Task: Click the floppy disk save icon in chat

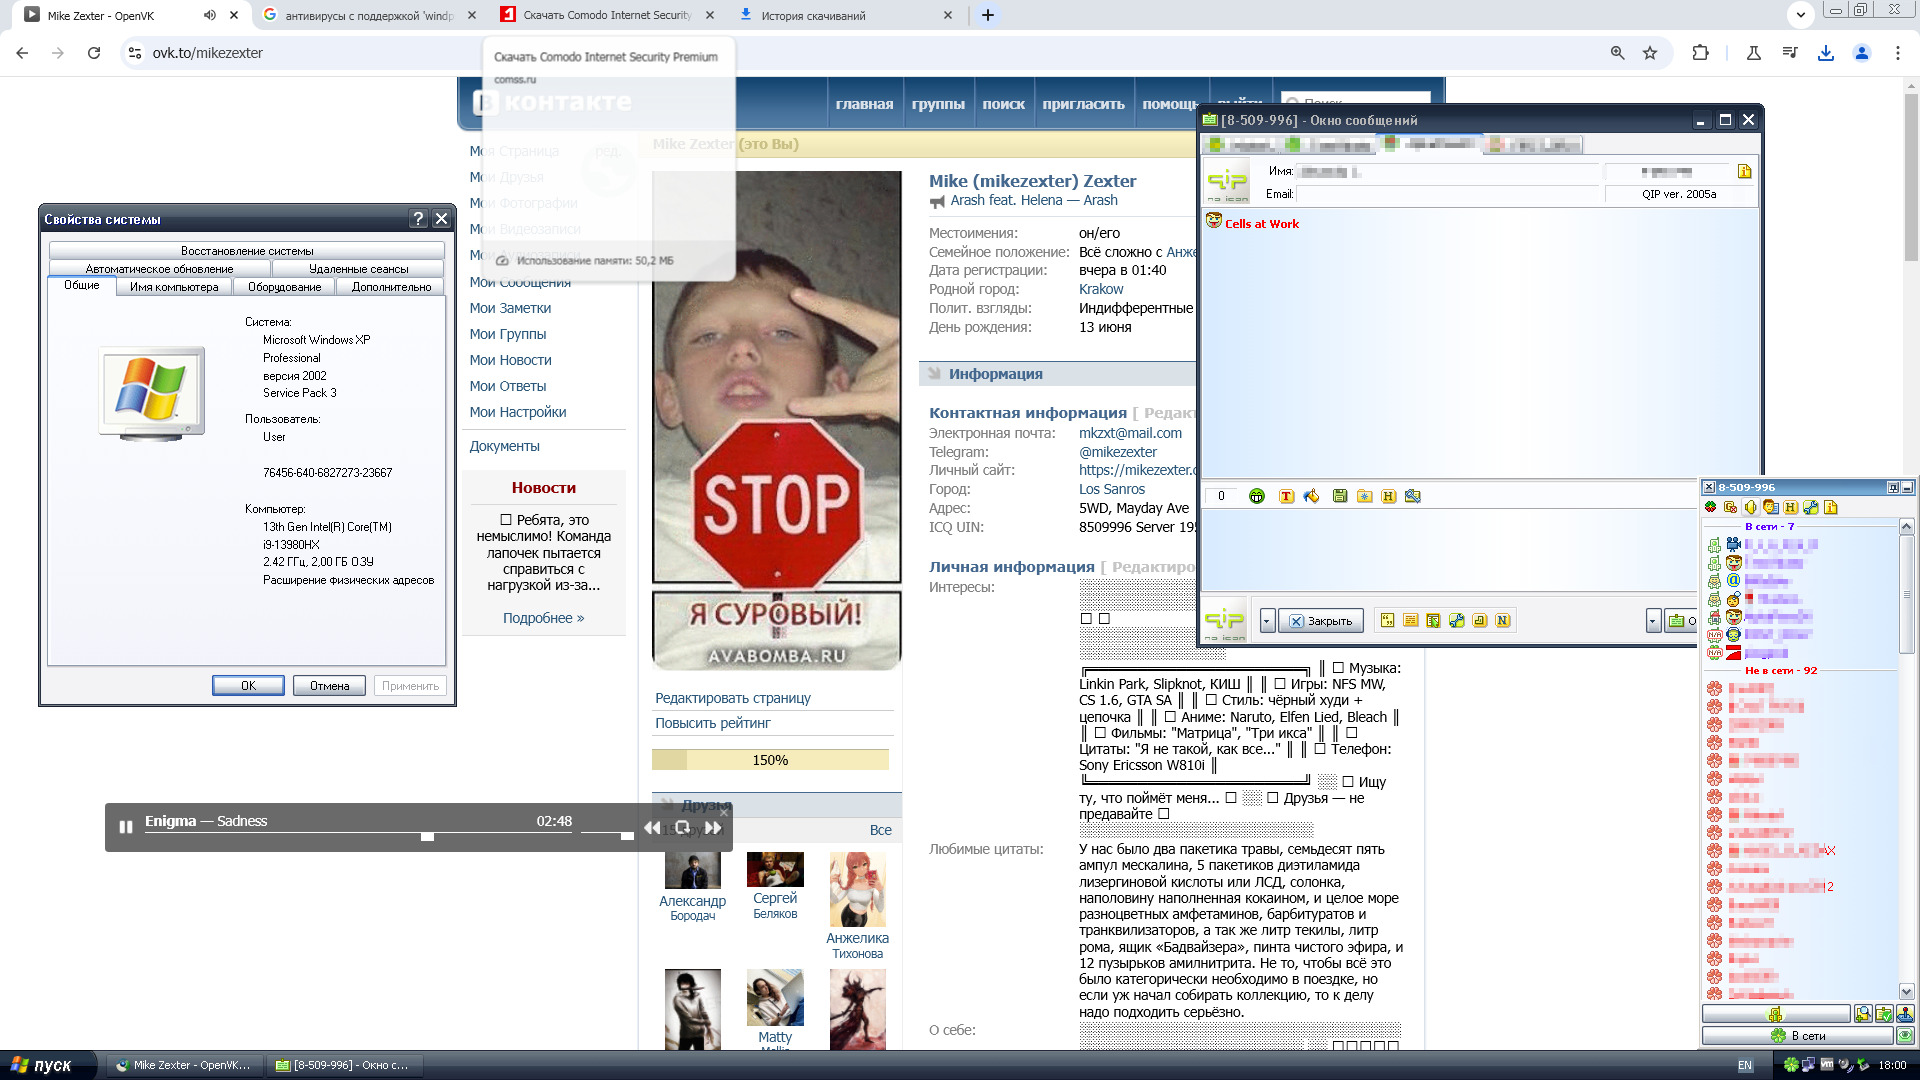Action: click(x=1340, y=496)
